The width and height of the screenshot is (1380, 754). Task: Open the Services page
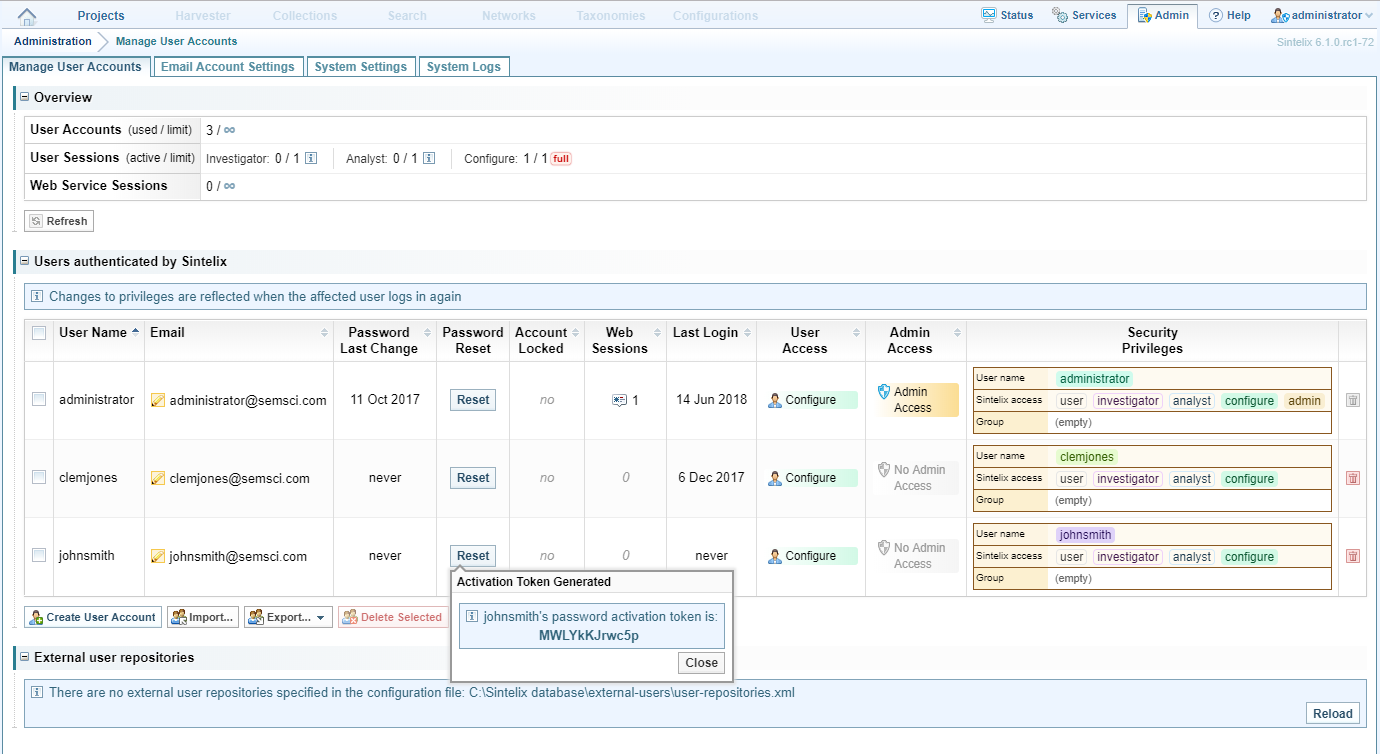[x=1084, y=15]
